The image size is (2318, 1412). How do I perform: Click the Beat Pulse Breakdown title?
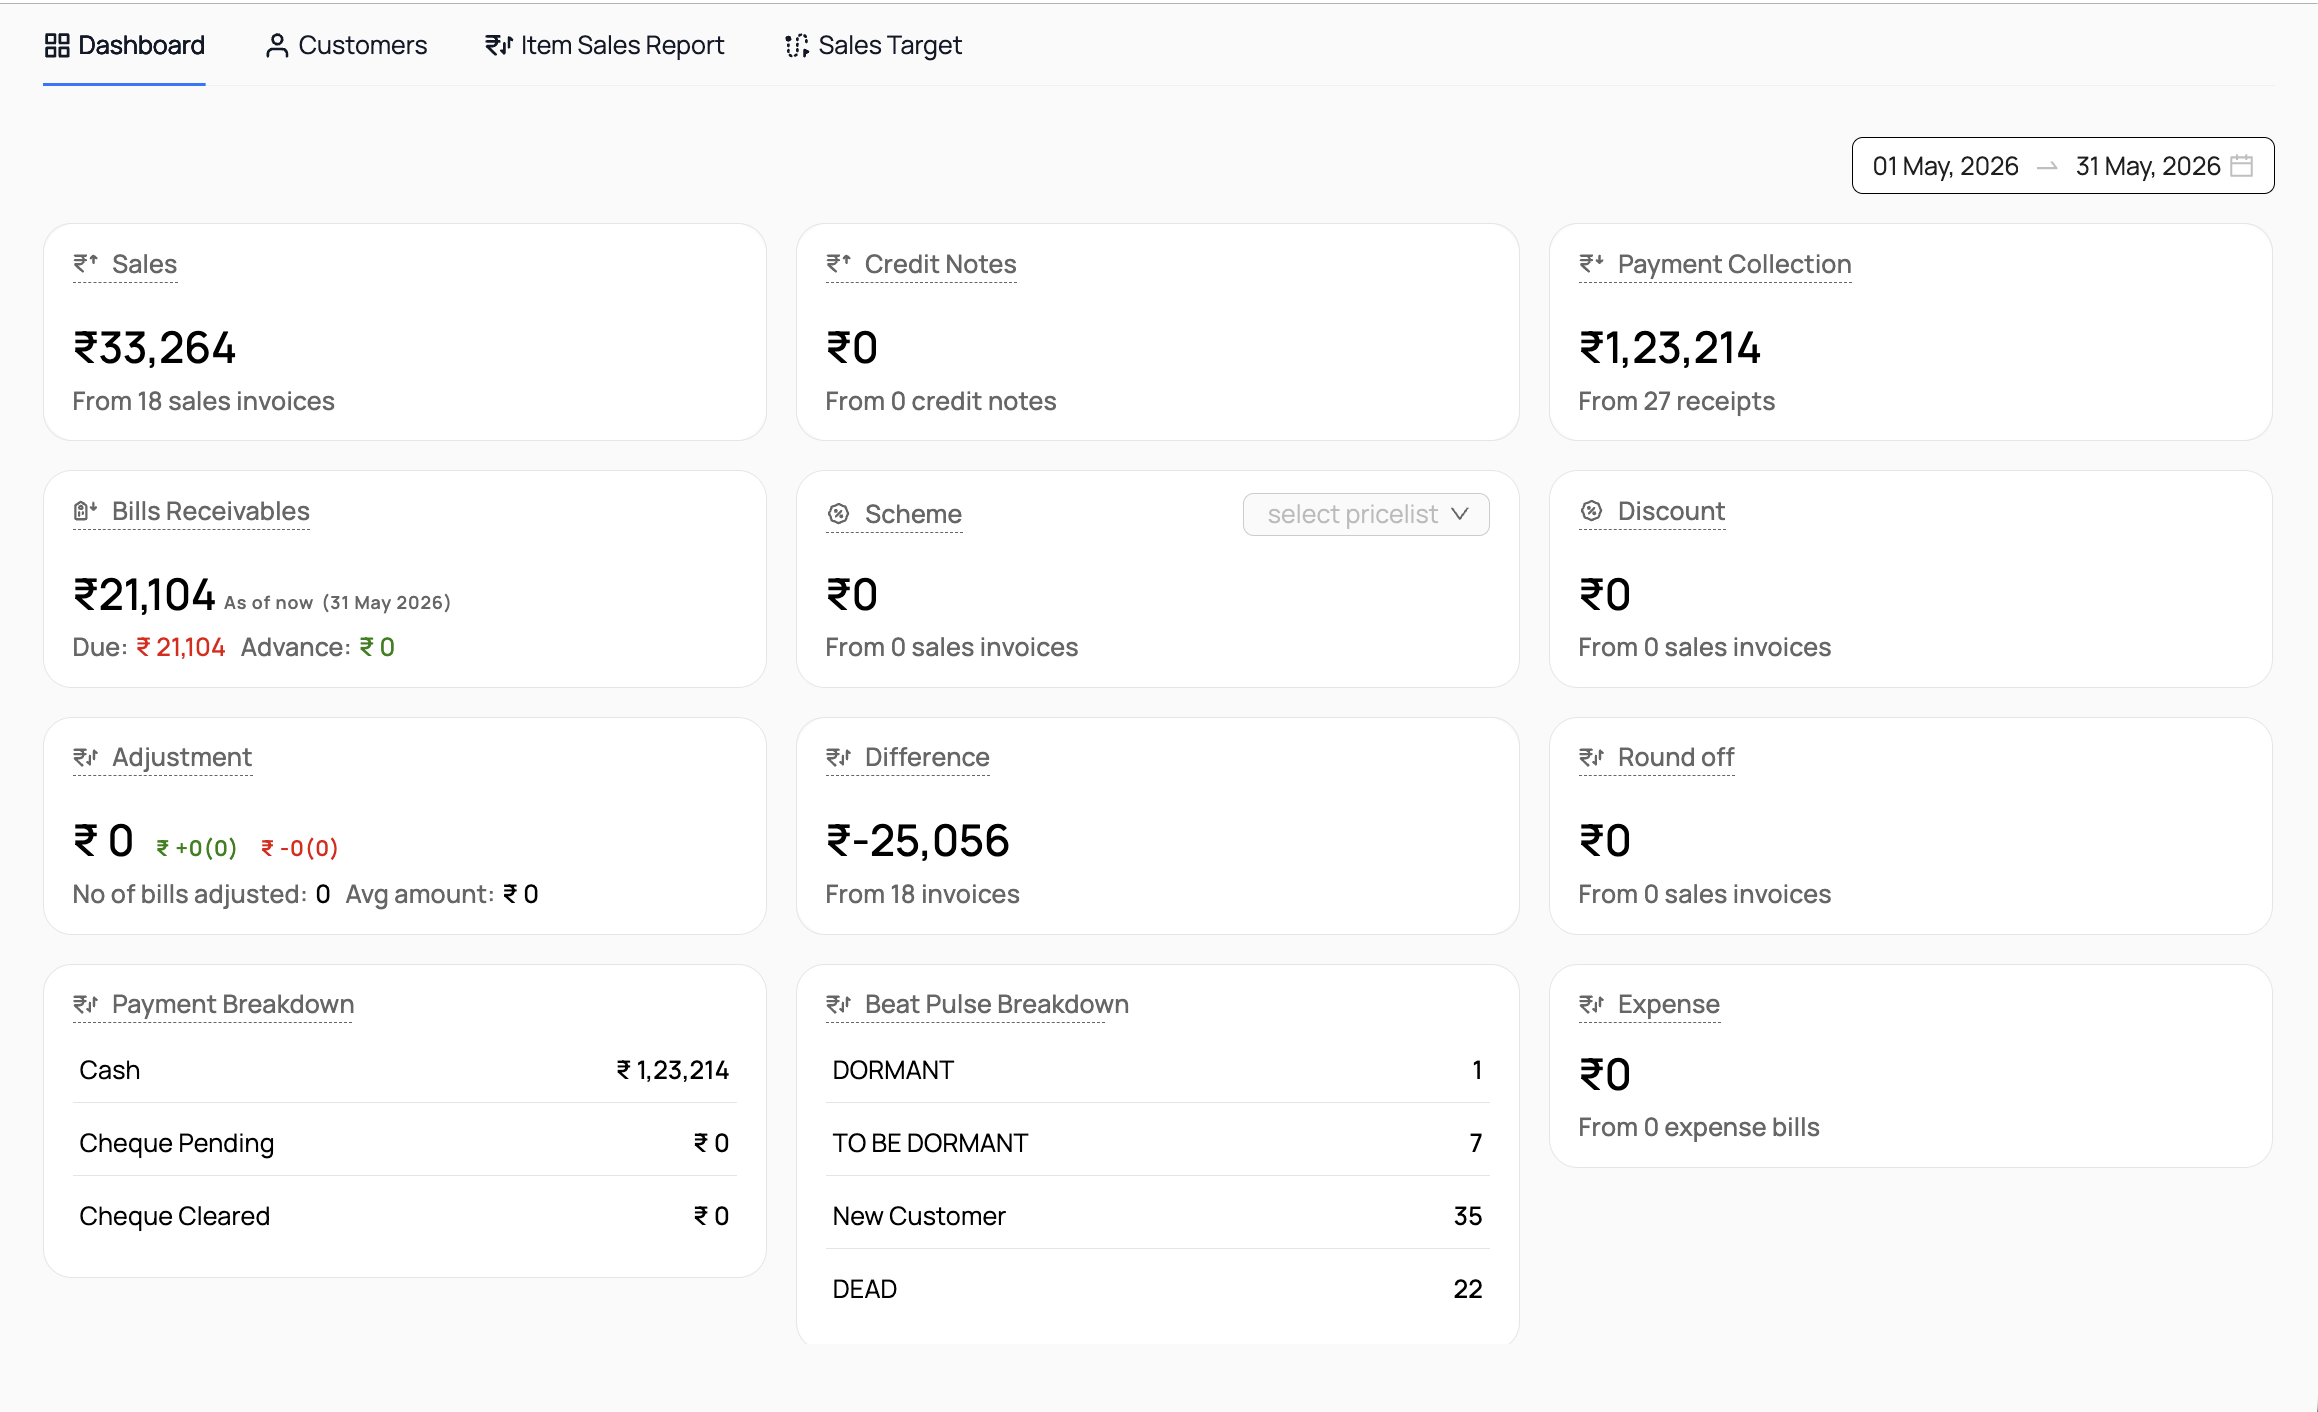(997, 1004)
